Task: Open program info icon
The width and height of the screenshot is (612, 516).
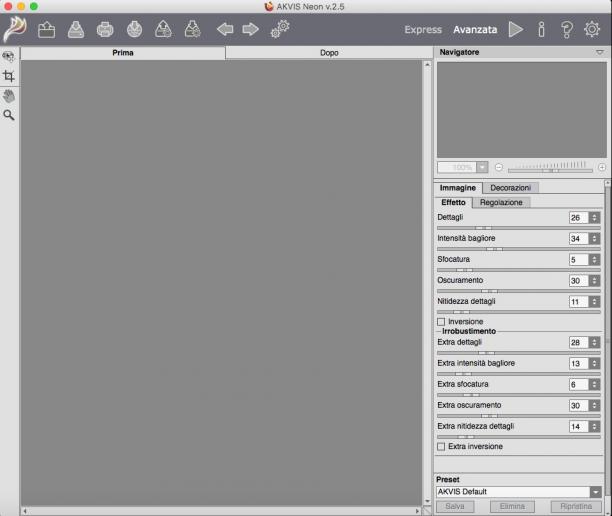Action: (x=541, y=29)
